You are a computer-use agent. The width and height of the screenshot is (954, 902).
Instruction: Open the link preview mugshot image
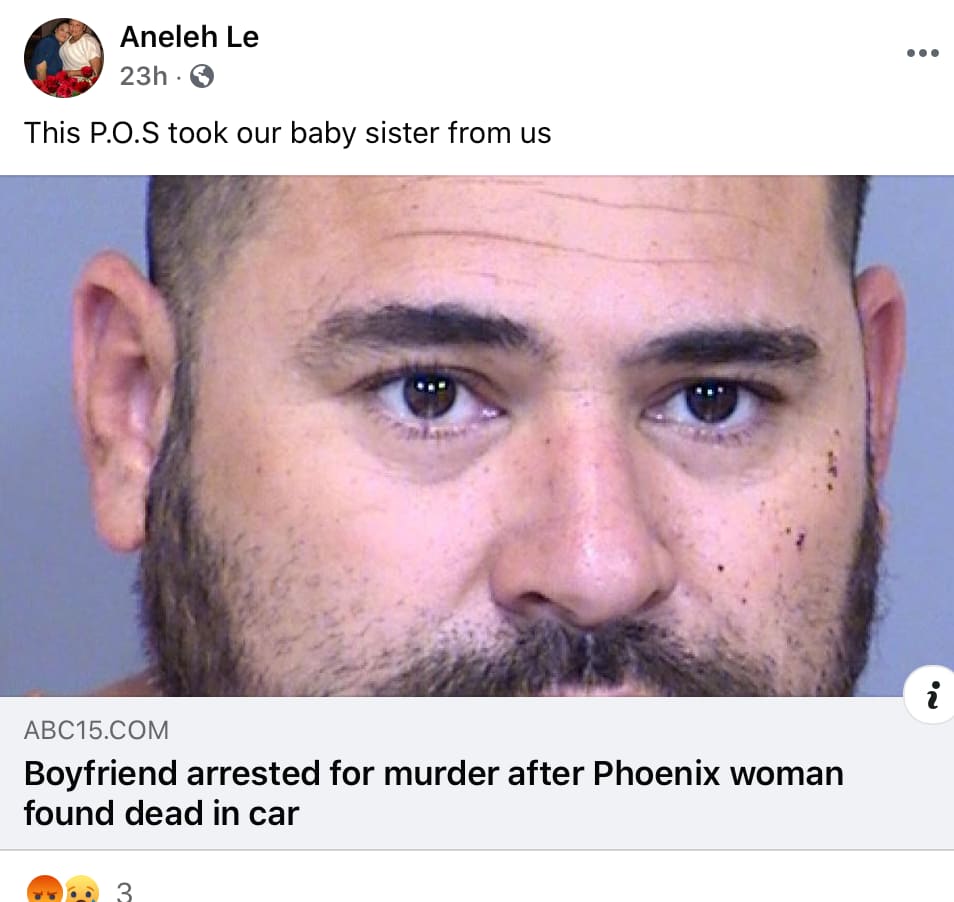pos(477,435)
